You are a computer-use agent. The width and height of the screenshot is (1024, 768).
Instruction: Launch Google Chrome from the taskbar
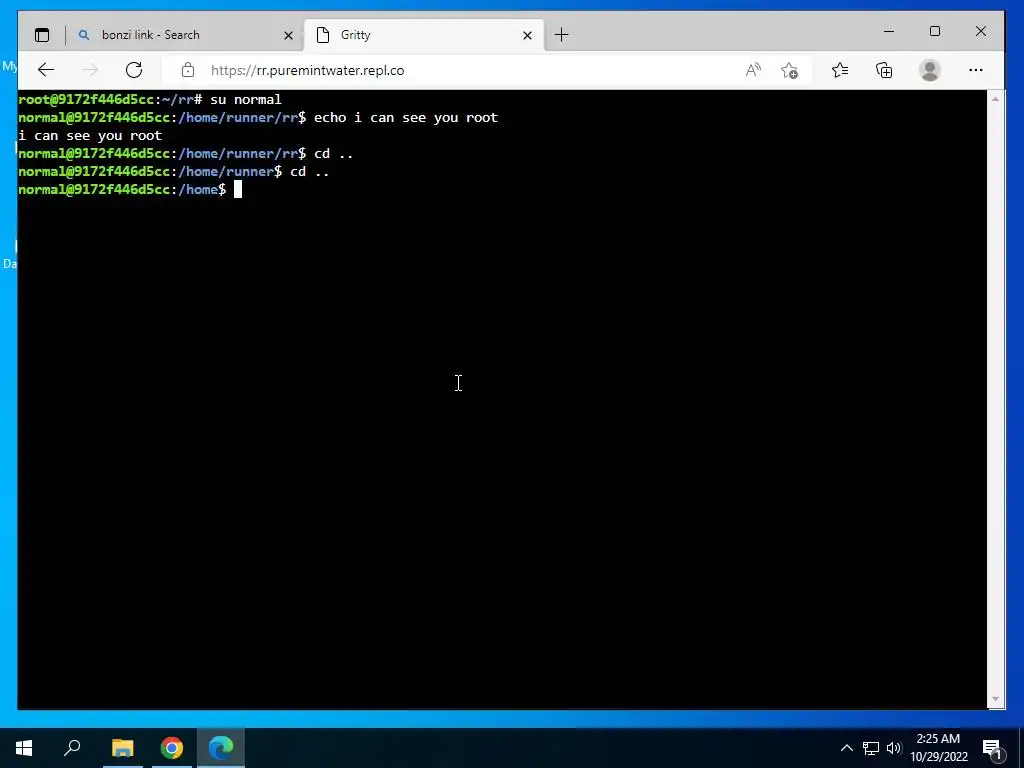pos(172,748)
